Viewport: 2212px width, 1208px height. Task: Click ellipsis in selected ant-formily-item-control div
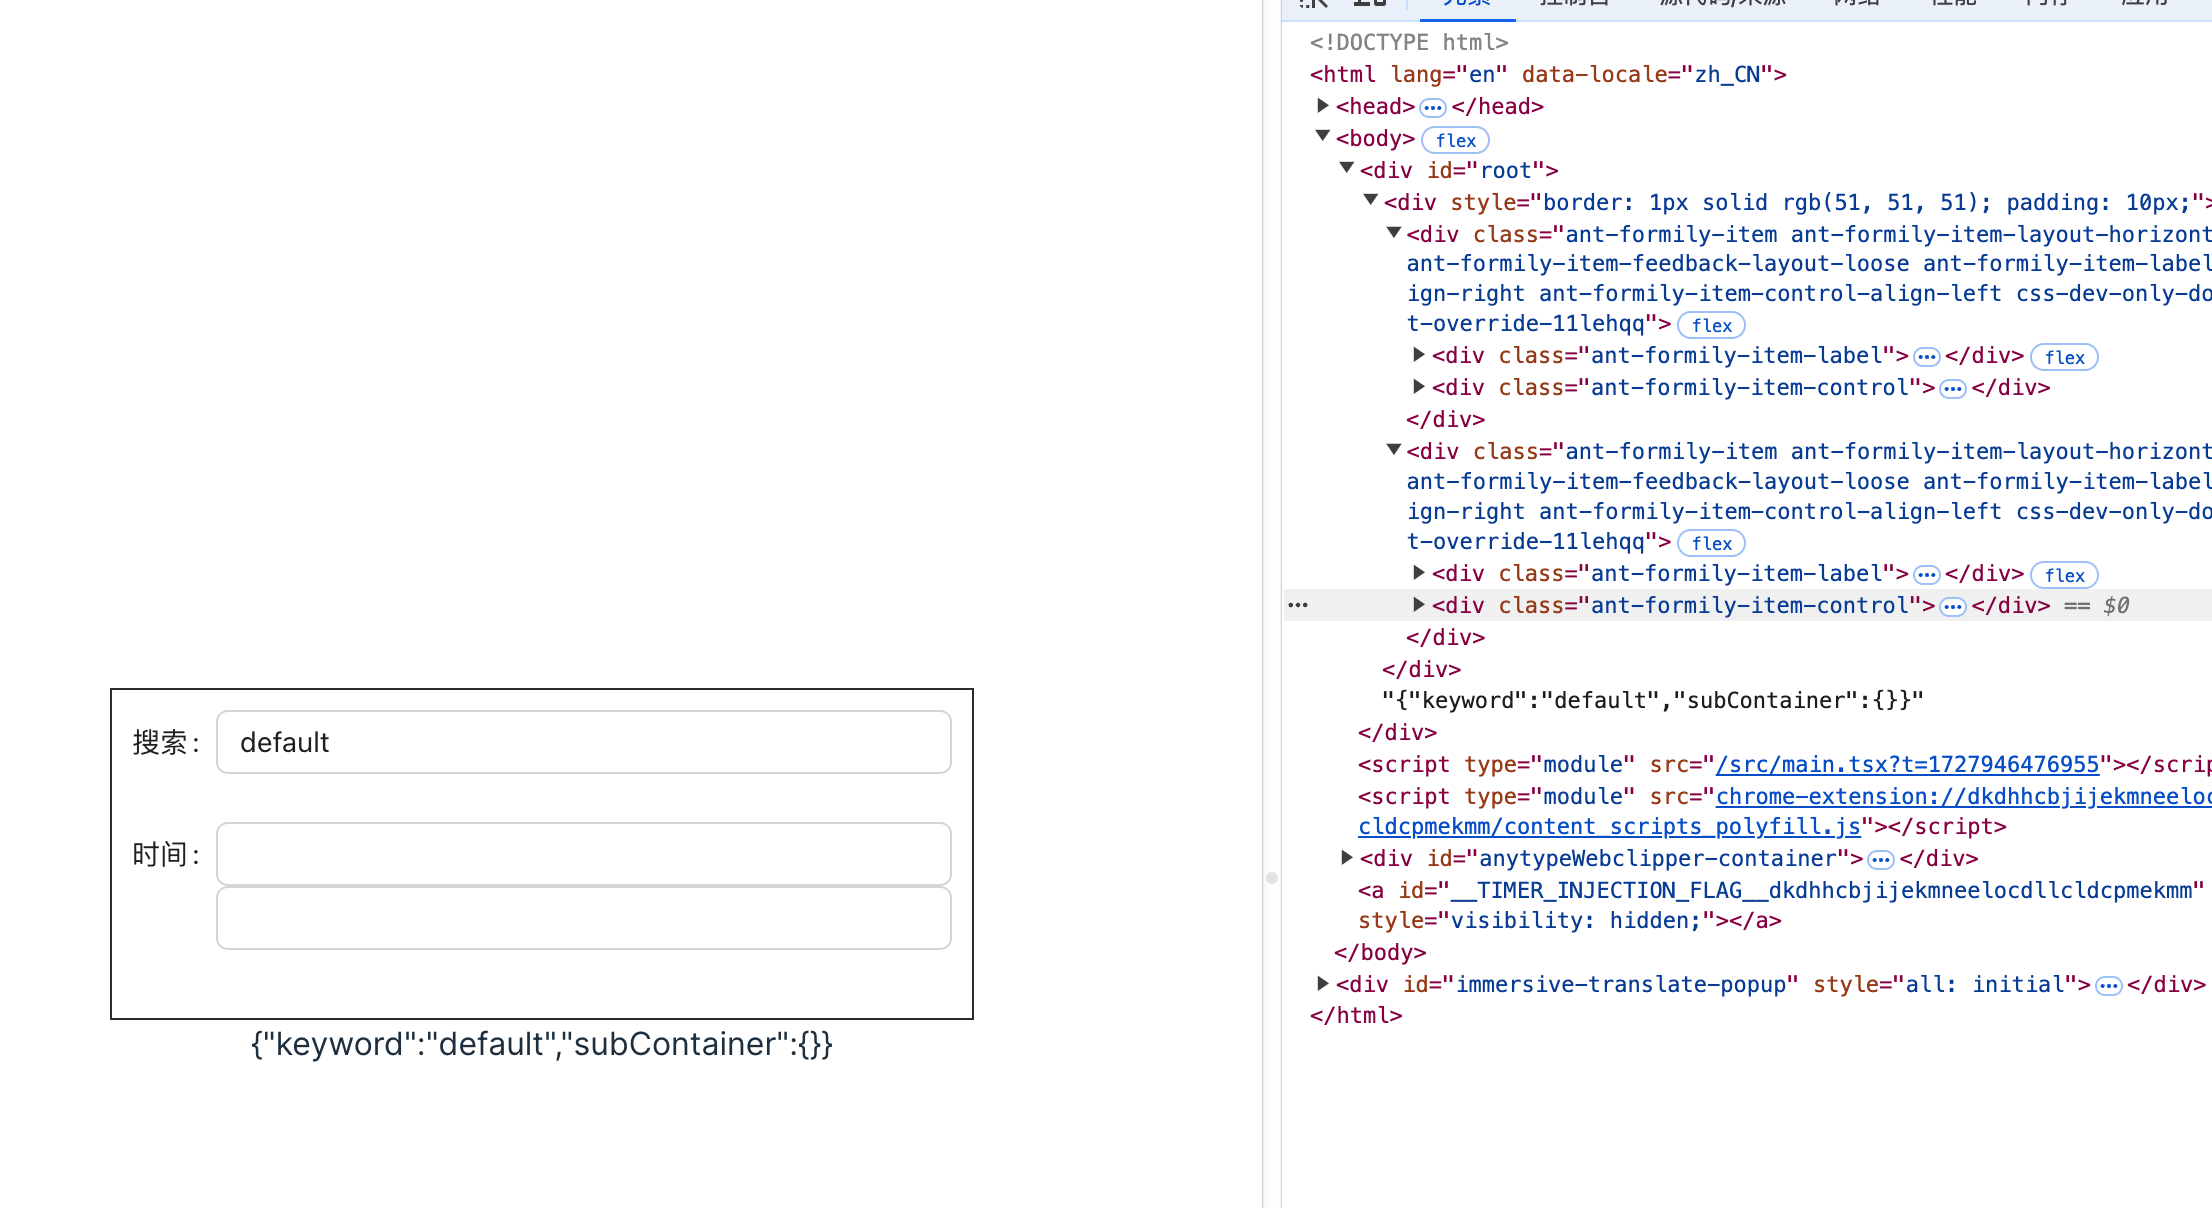(1952, 607)
